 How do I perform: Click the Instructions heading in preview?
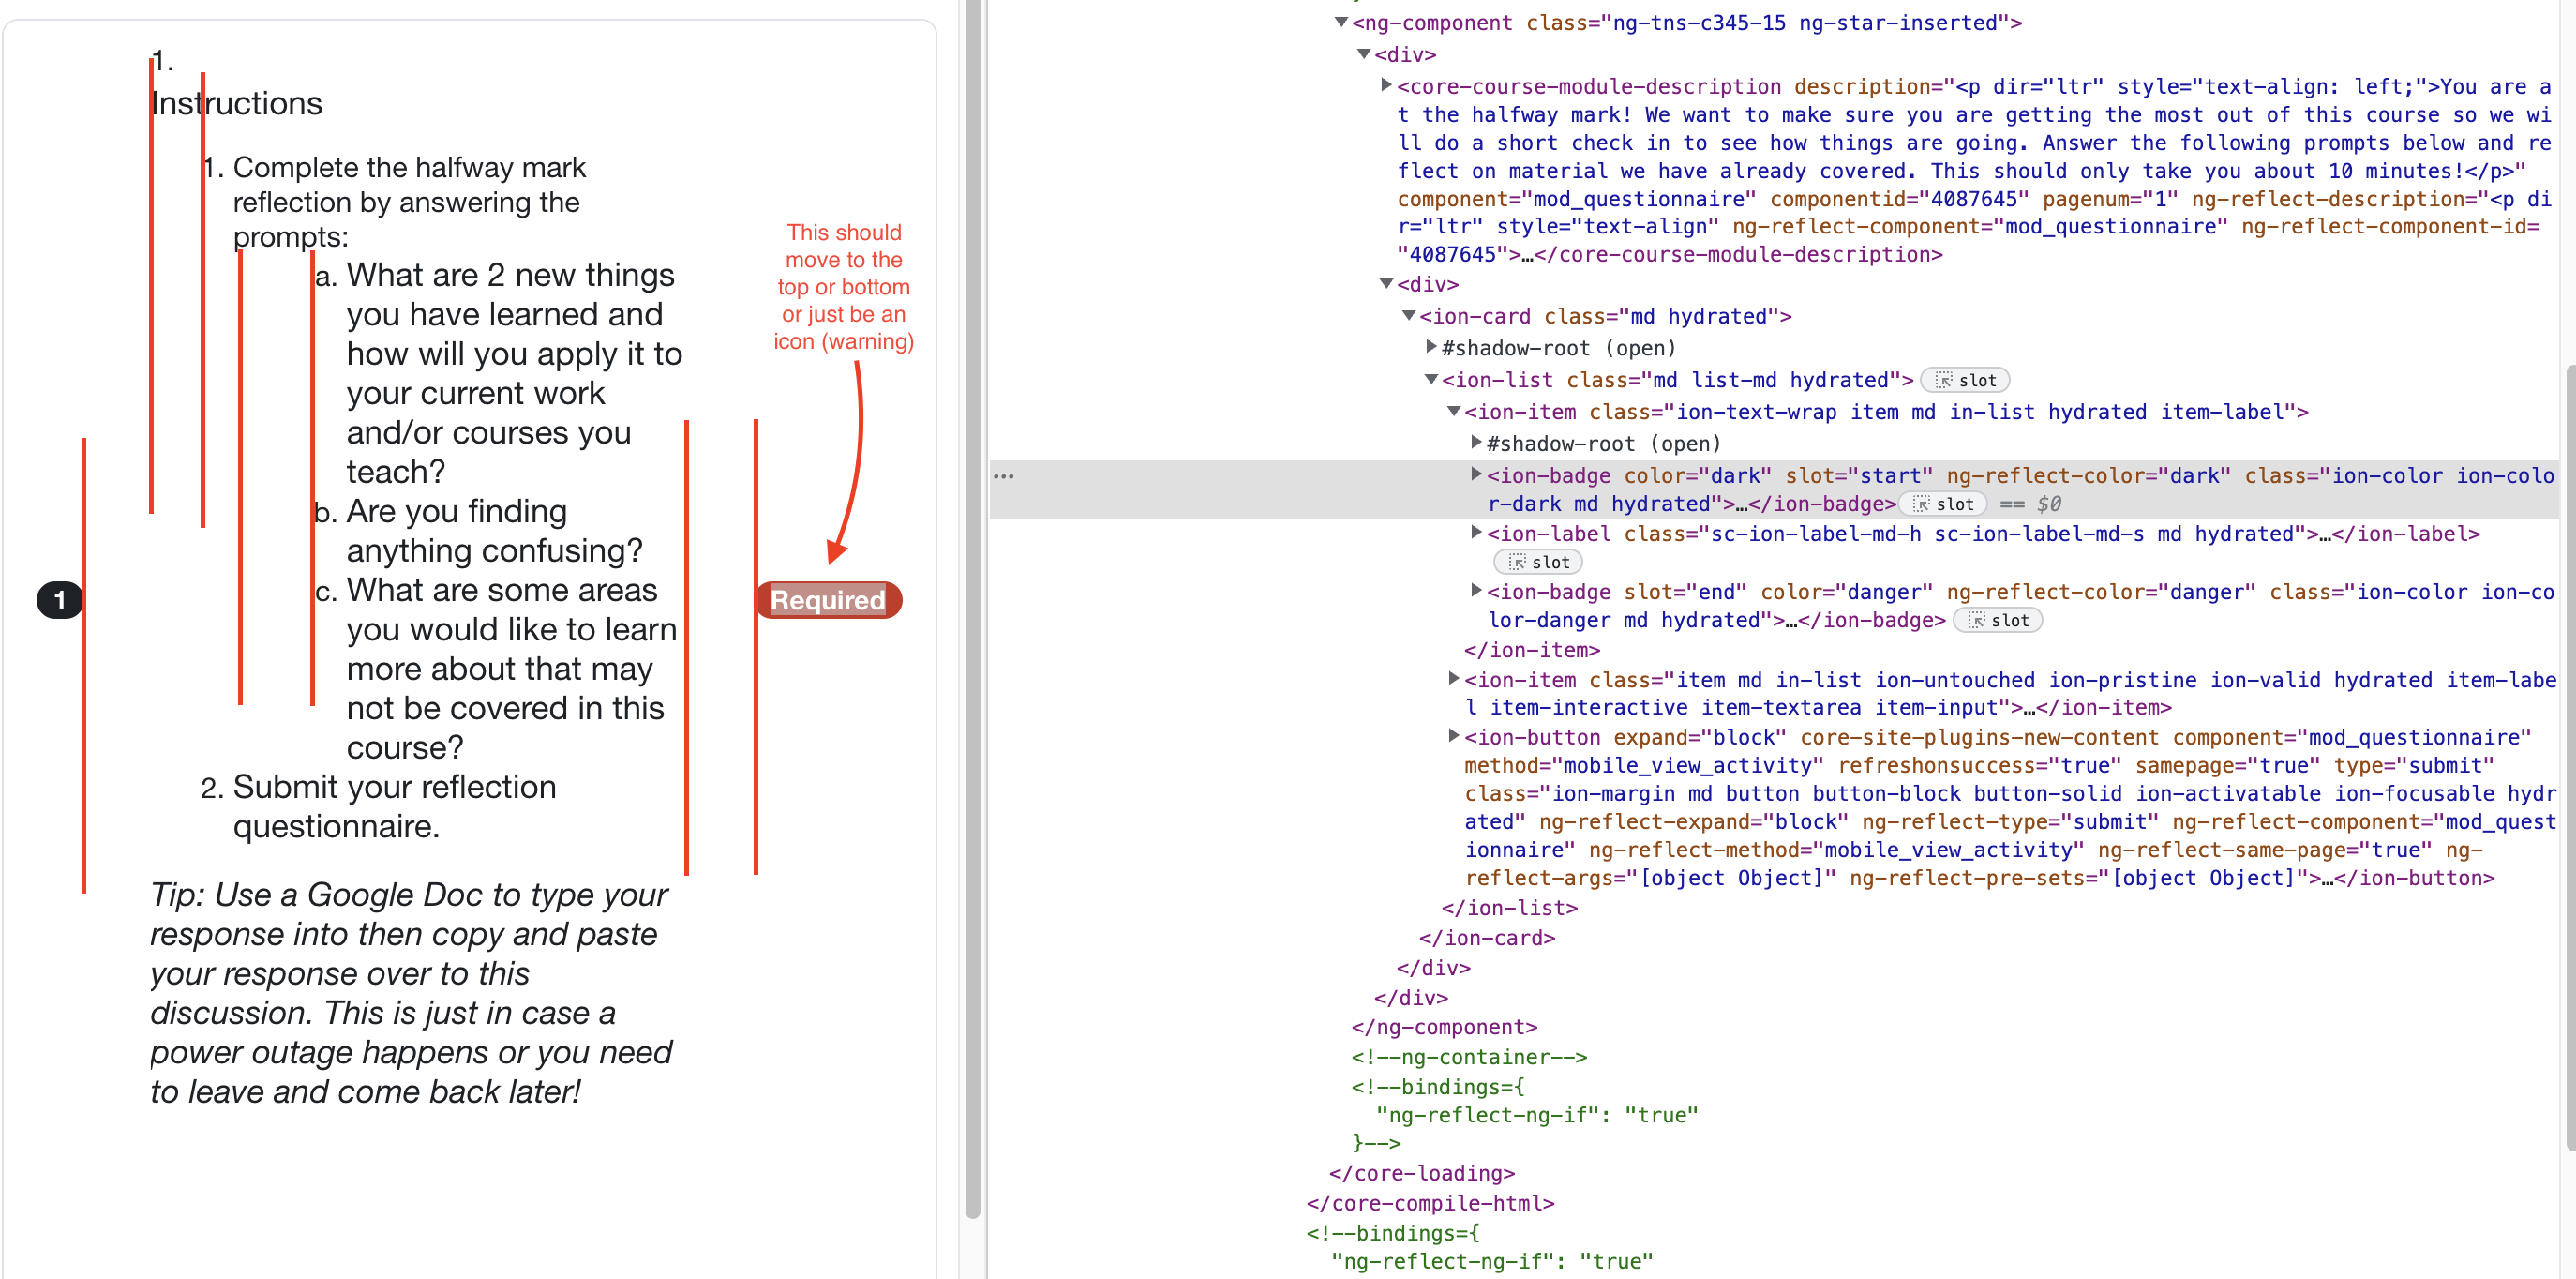tap(236, 103)
